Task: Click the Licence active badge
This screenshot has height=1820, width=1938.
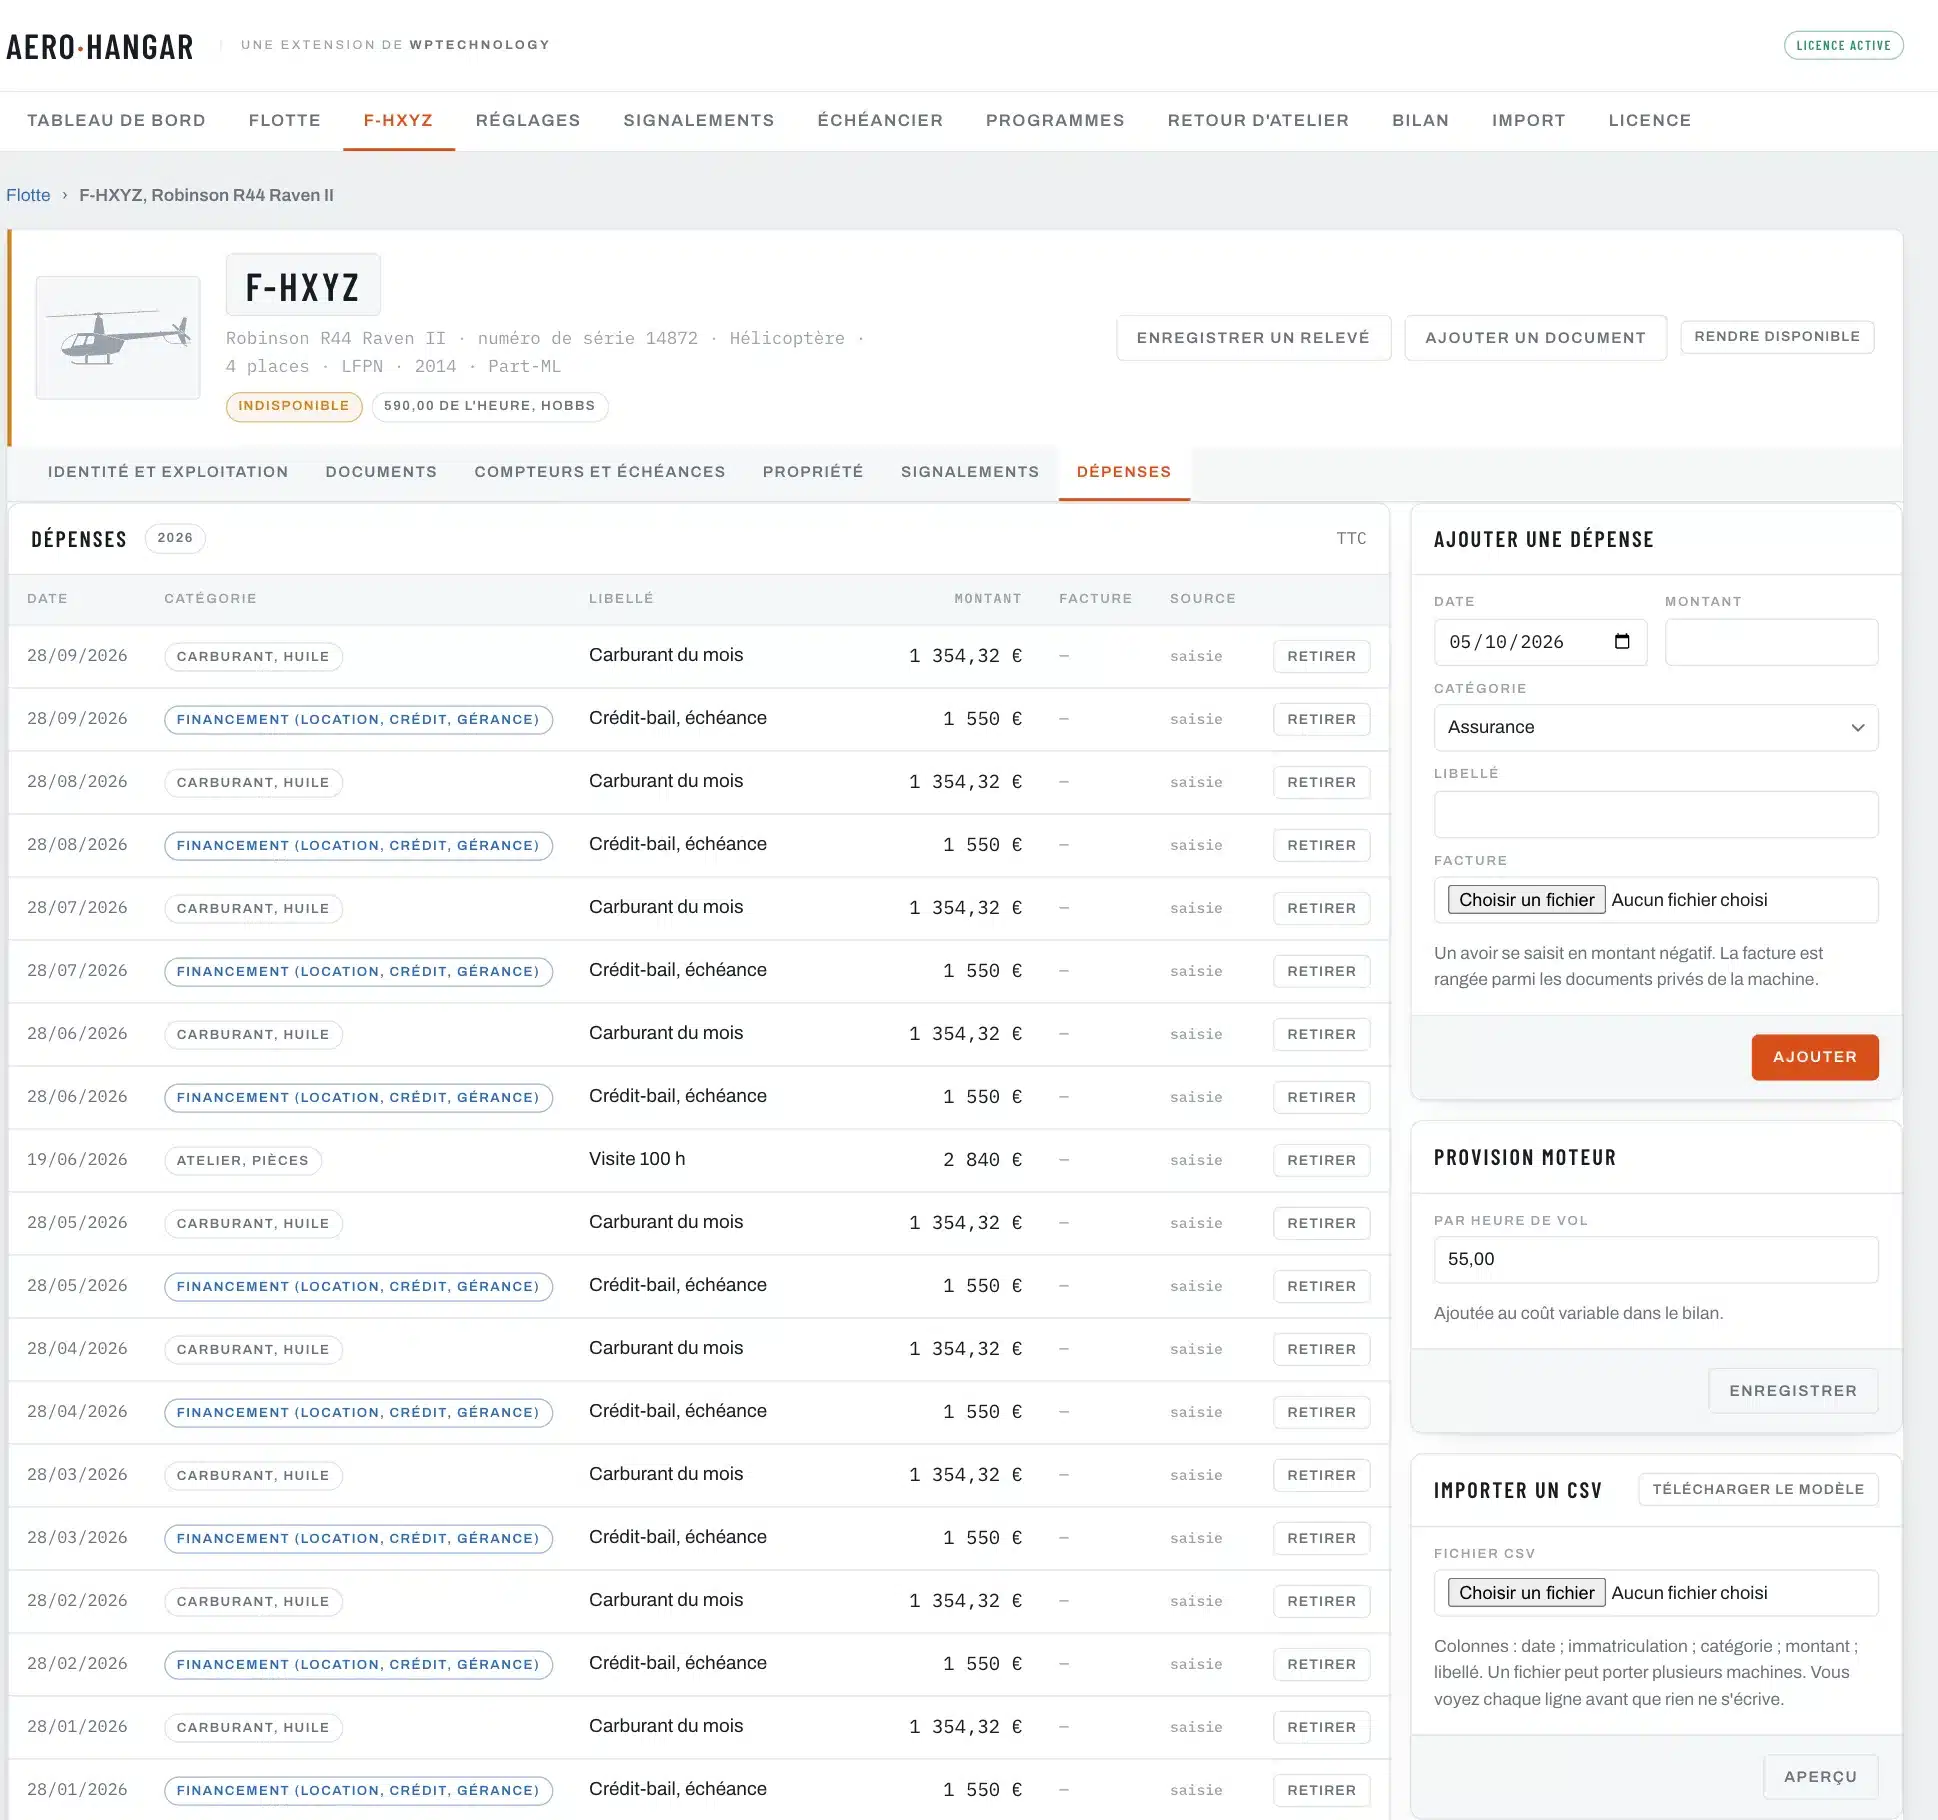Action: click(x=1843, y=45)
